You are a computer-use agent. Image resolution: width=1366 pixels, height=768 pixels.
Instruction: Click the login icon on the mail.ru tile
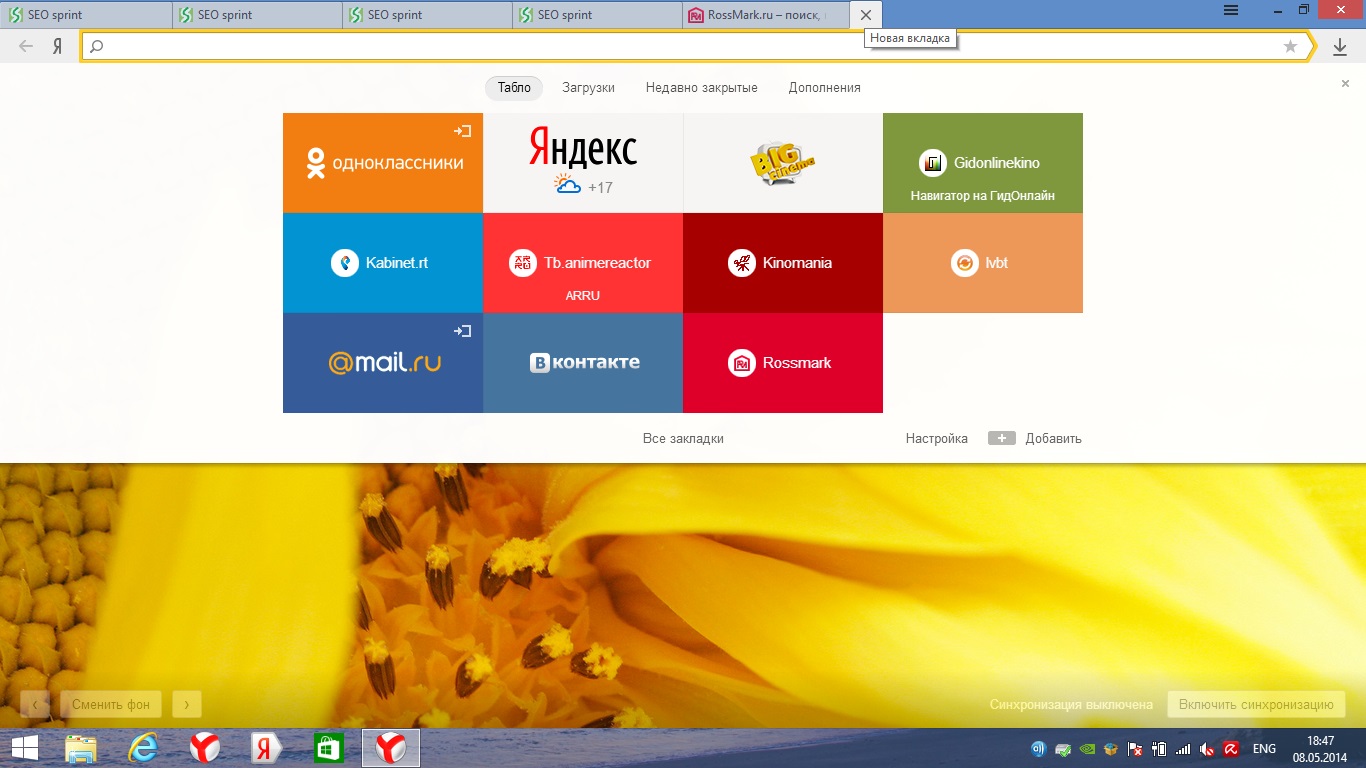462,331
